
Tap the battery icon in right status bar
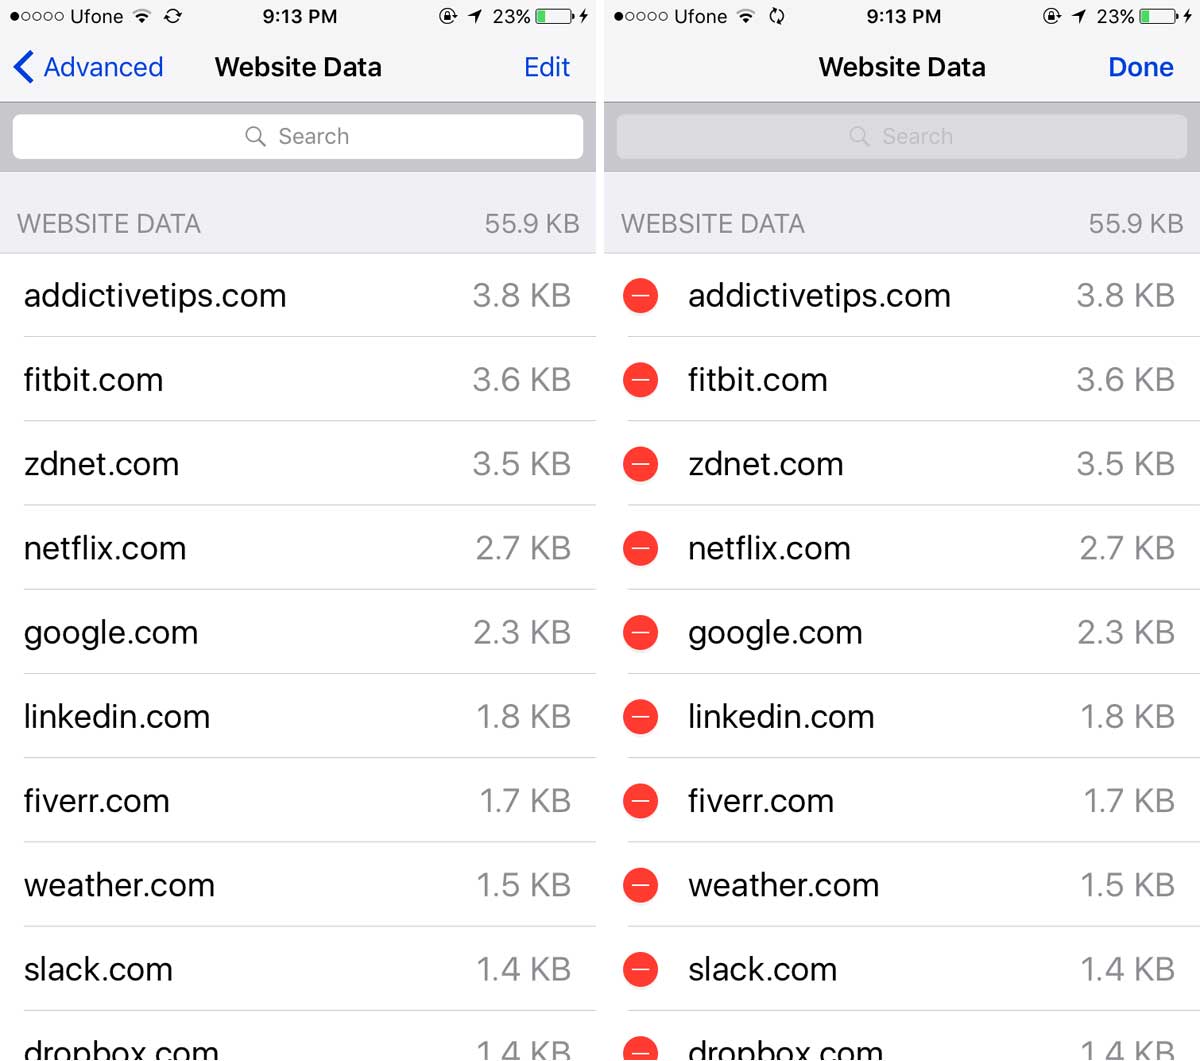1160,16
